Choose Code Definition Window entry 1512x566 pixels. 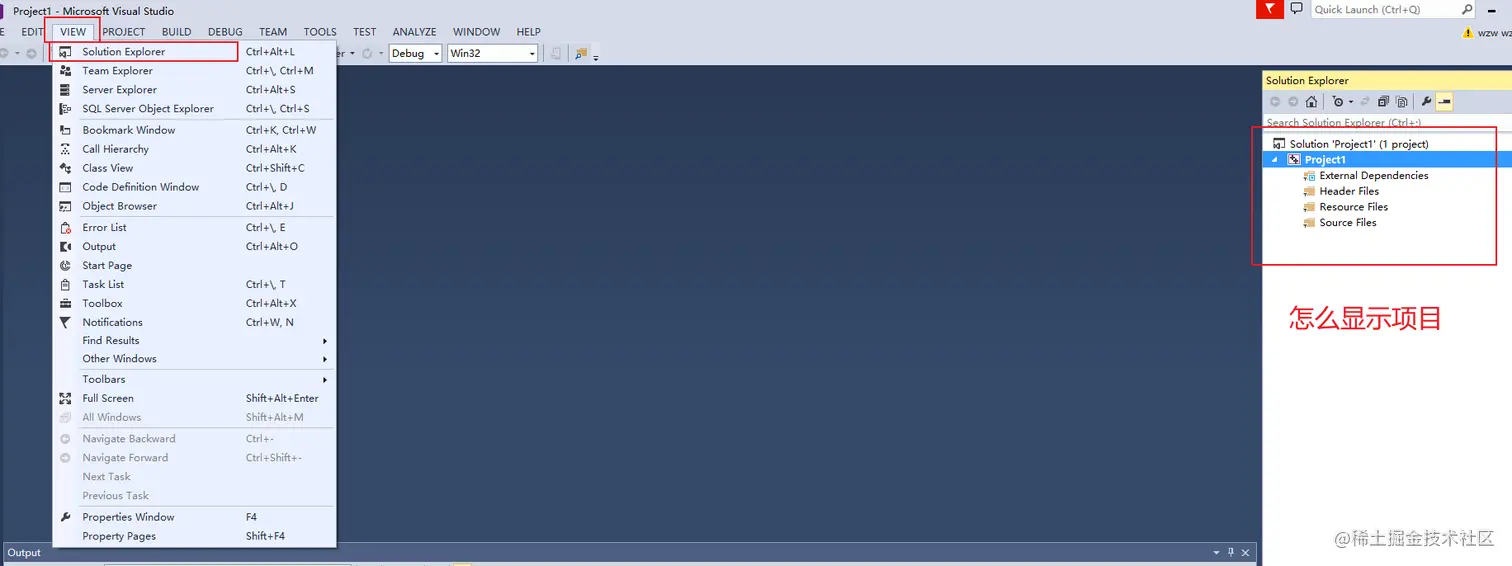(194, 188)
